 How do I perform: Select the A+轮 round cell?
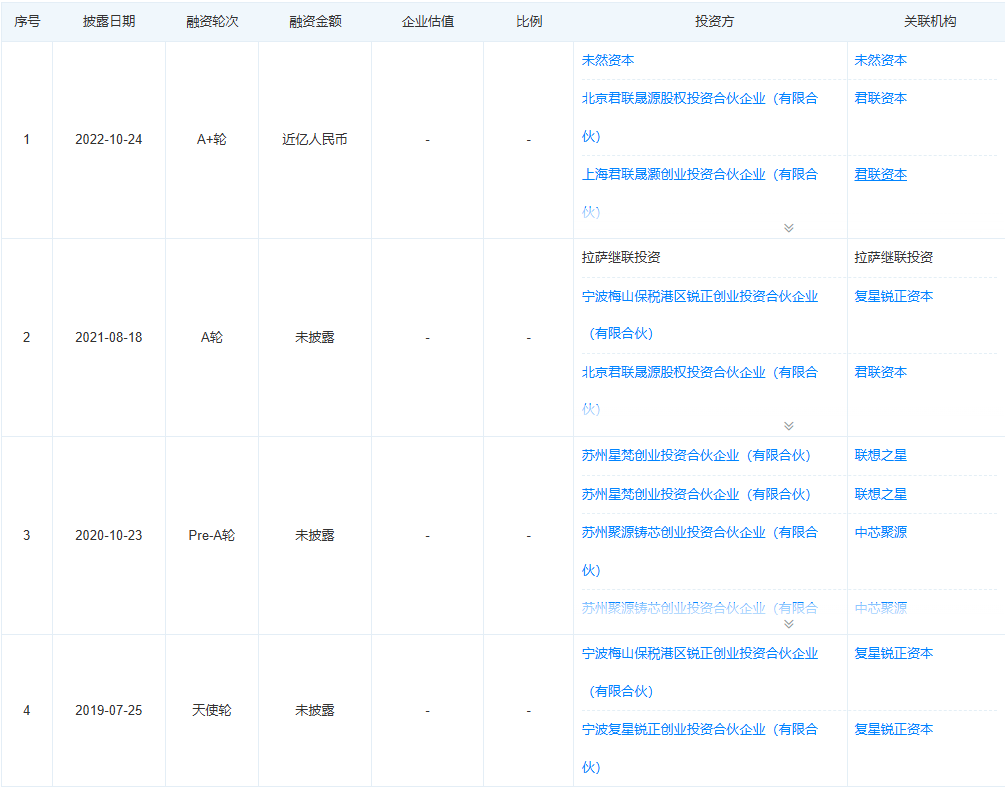point(212,139)
